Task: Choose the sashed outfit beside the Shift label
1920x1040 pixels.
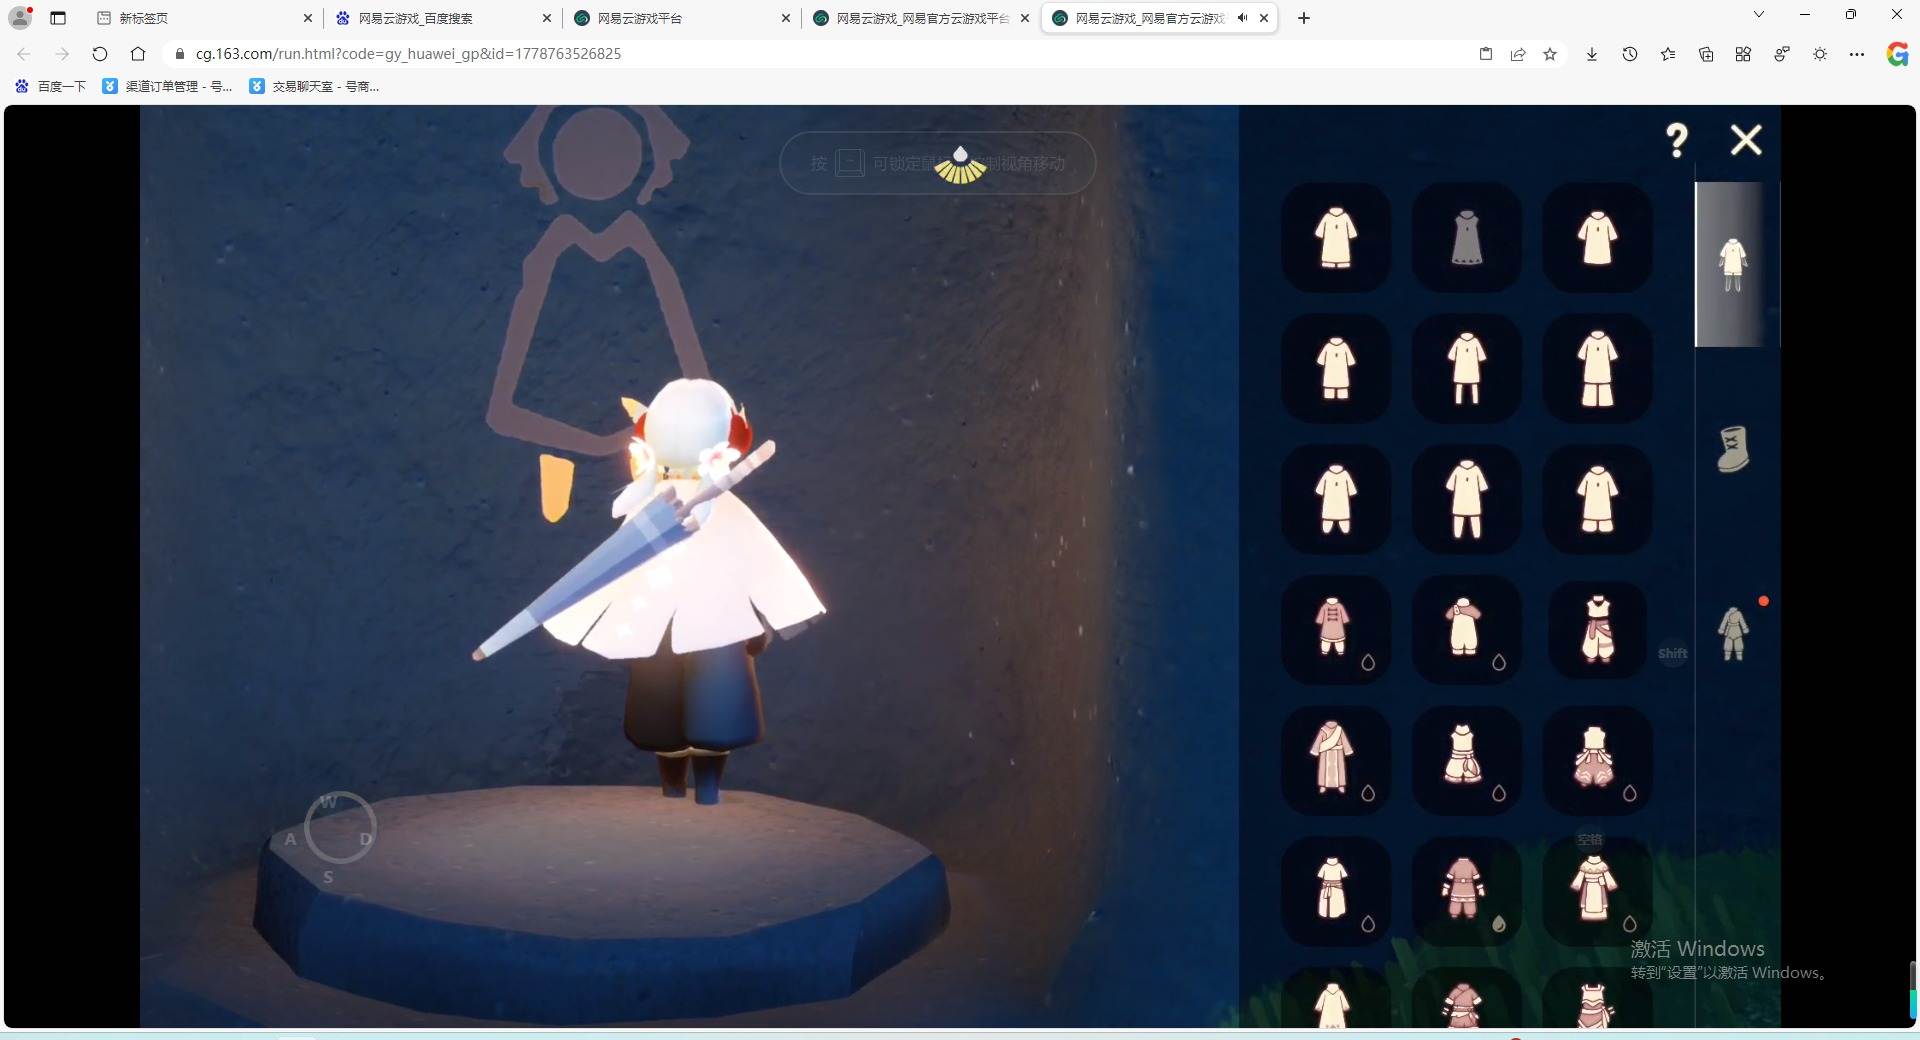Action: (1598, 630)
